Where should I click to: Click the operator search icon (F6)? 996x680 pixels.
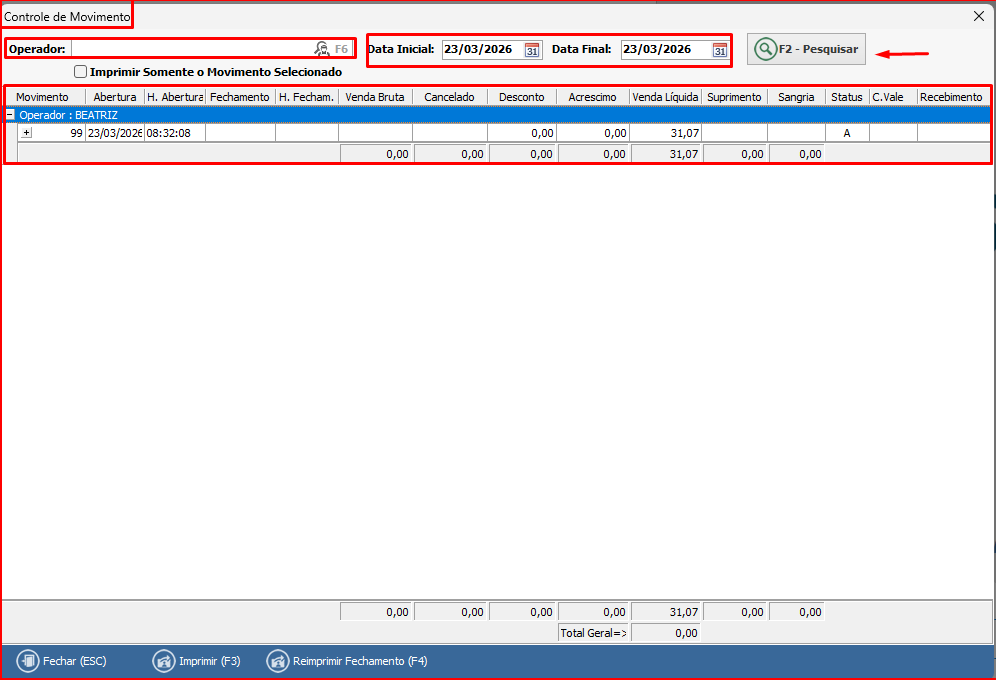(x=322, y=48)
